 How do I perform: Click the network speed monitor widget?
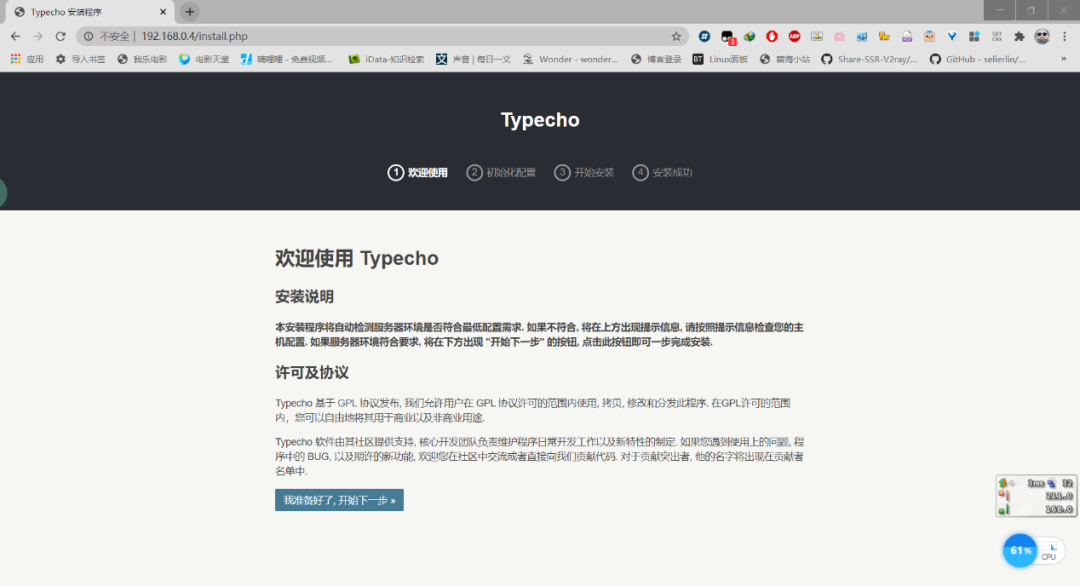(1037, 496)
